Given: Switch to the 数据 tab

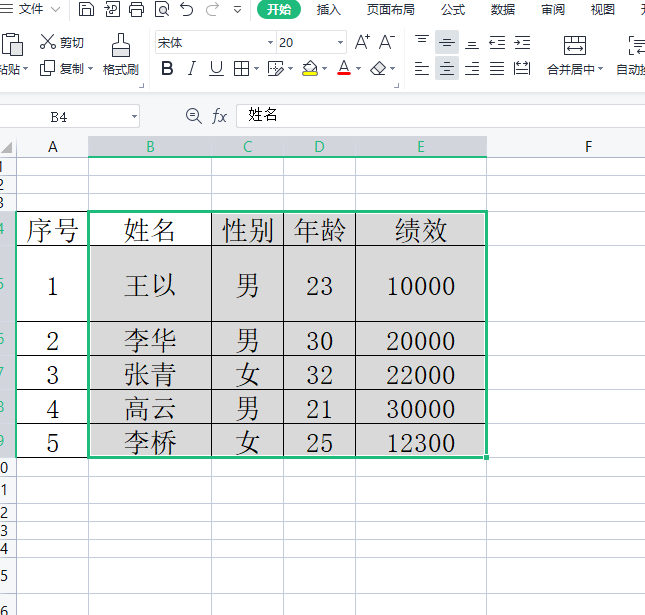Looking at the screenshot, I should coord(503,9).
